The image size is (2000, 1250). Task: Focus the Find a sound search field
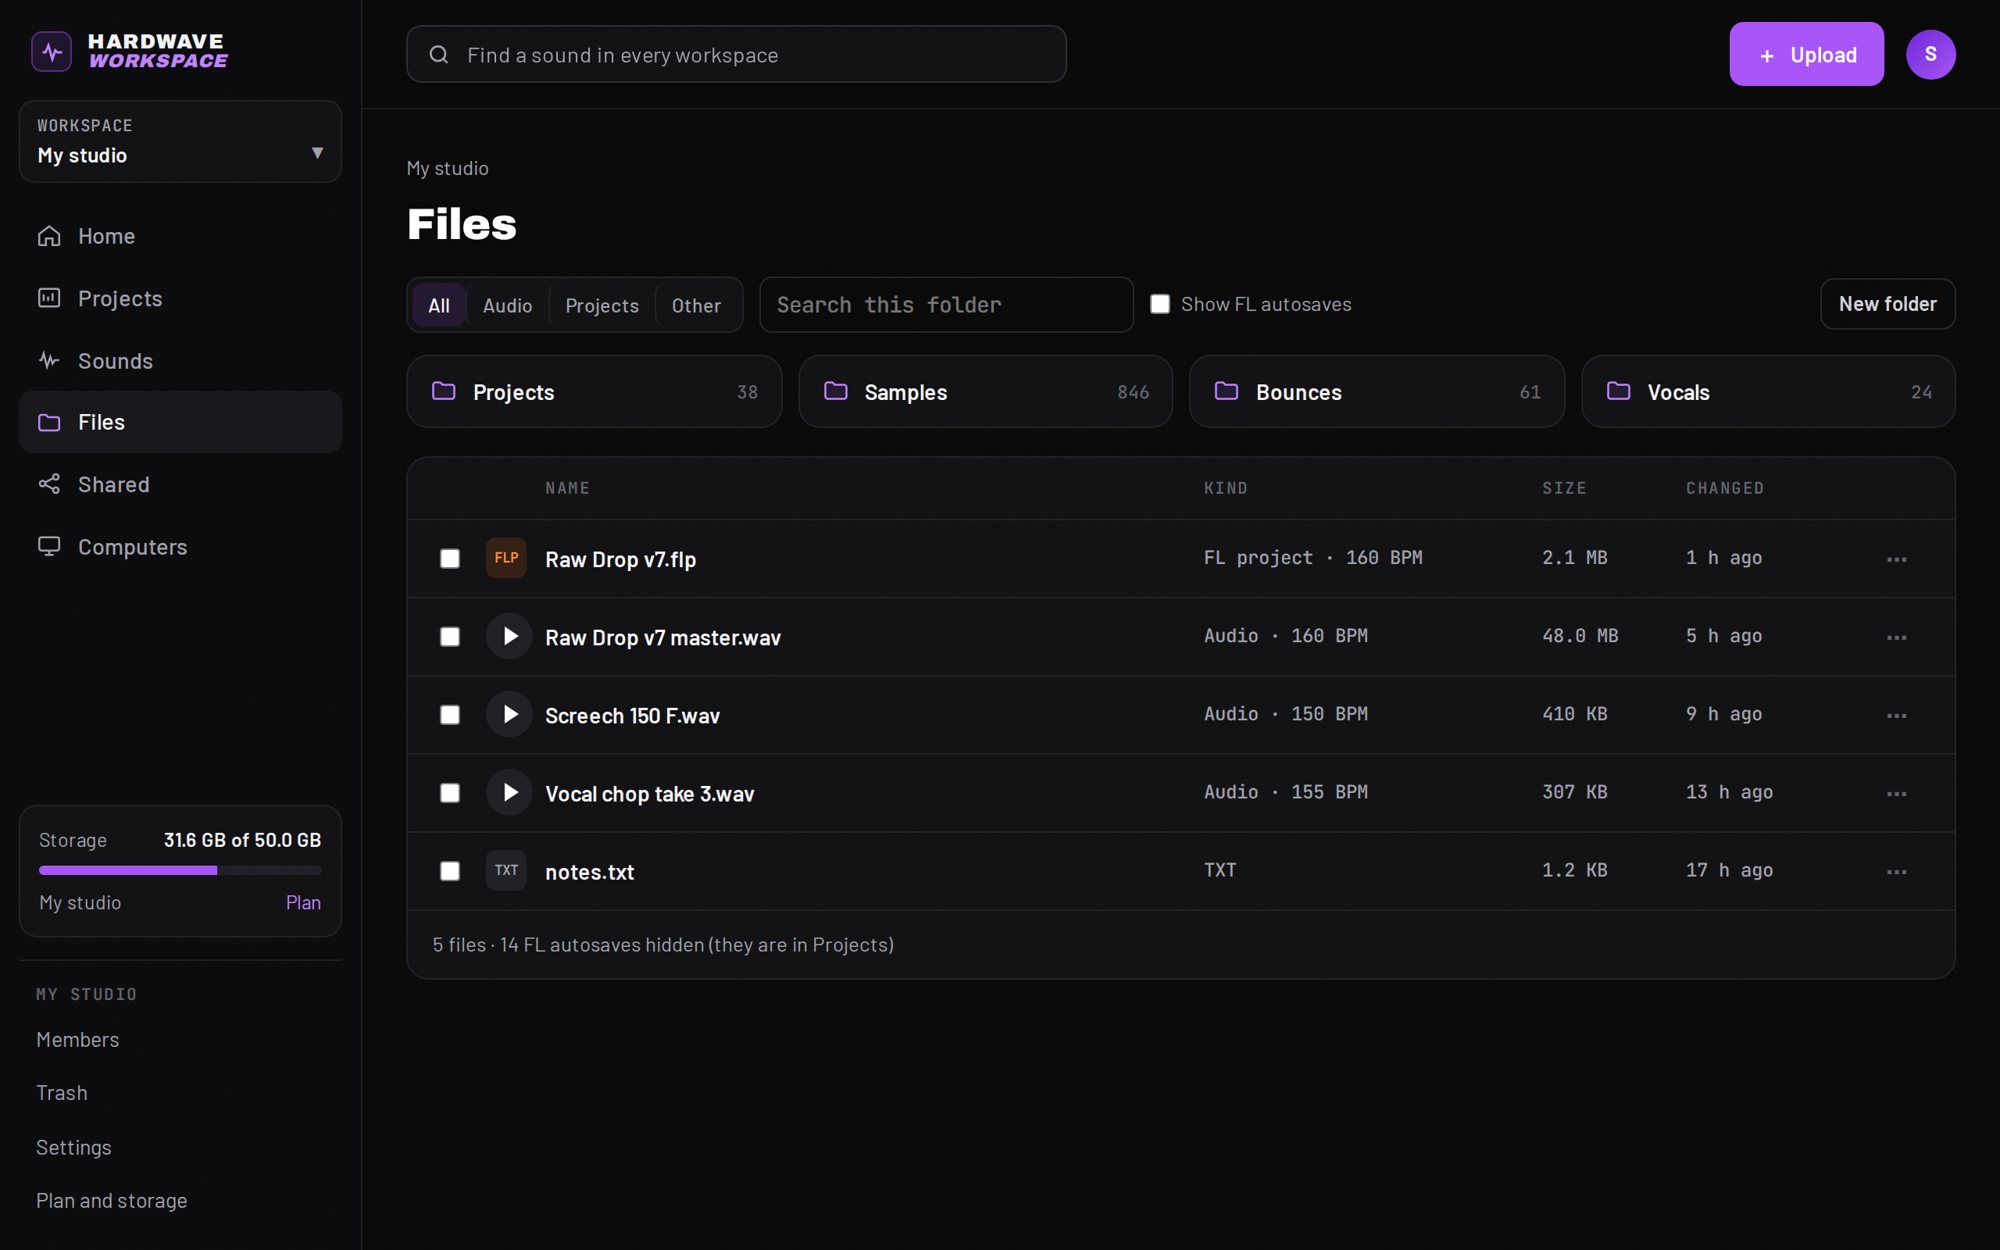tap(736, 54)
